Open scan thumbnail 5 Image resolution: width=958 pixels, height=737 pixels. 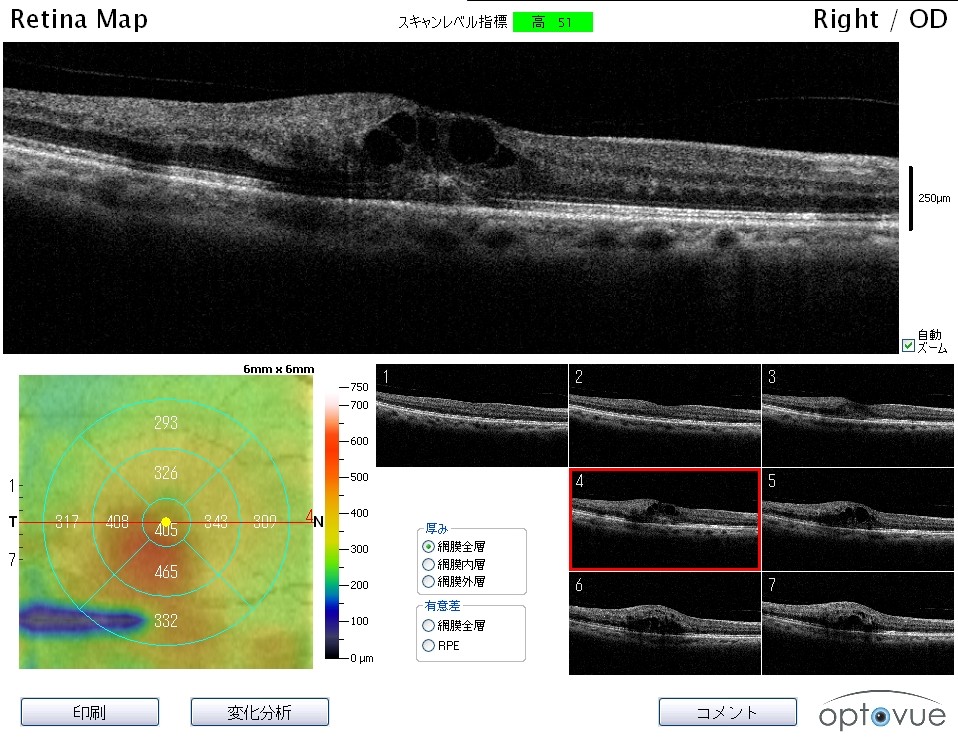click(858, 520)
